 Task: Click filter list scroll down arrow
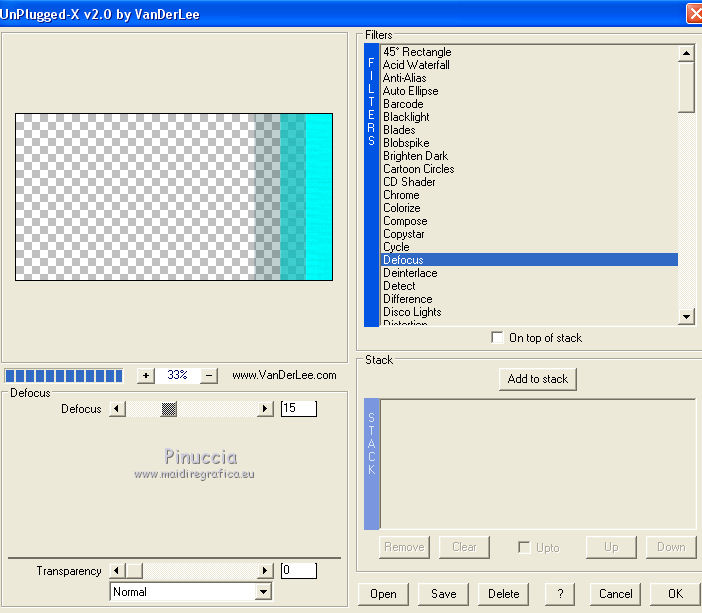(x=686, y=316)
